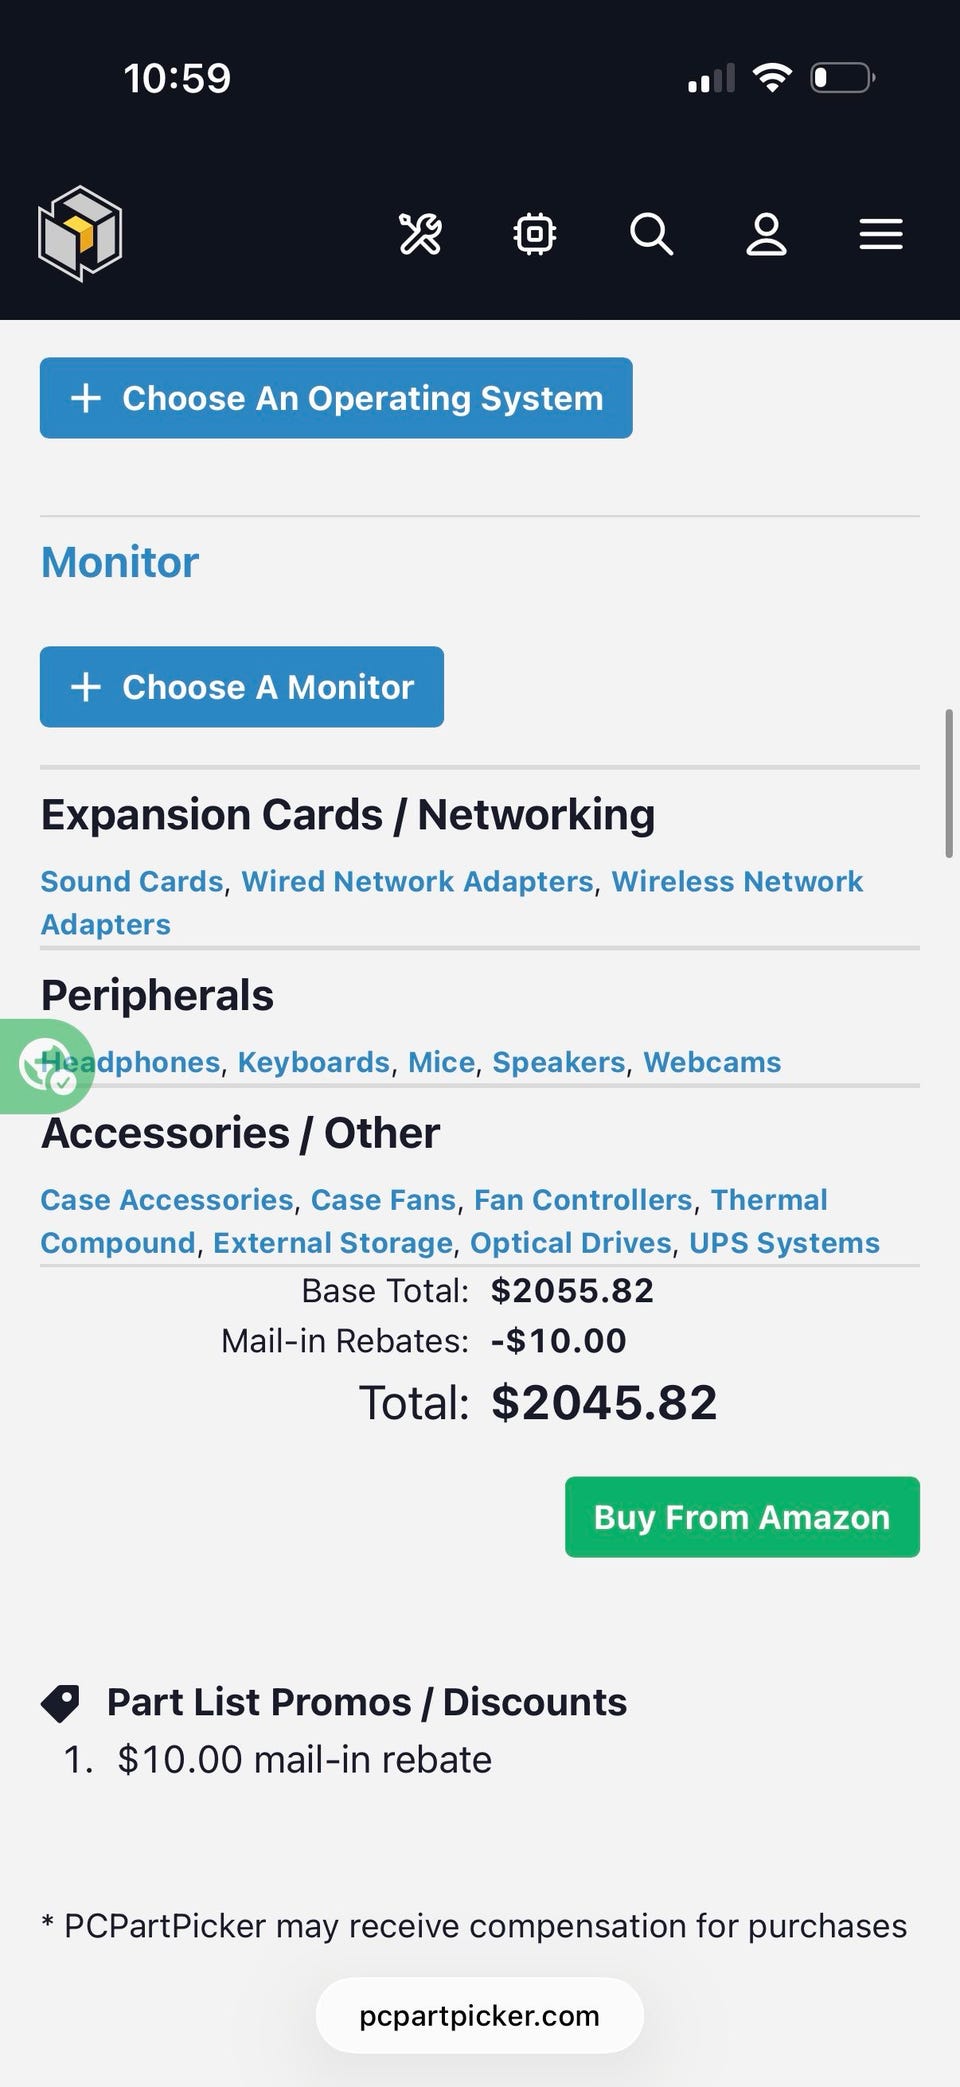Image resolution: width=960 pixels, height=2087 pixels.
Task: Open the parts browse chip icon
Action: click(x=535, y=234)
